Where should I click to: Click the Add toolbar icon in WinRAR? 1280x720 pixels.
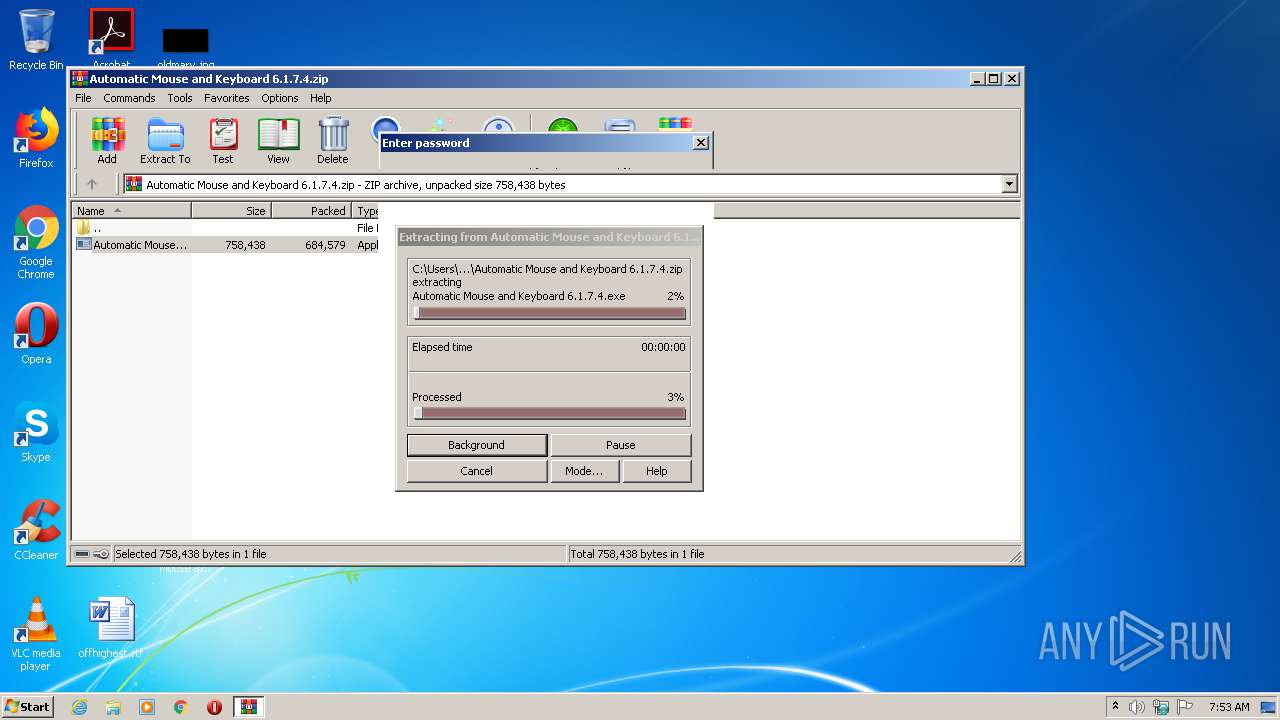tap(107, 140)
